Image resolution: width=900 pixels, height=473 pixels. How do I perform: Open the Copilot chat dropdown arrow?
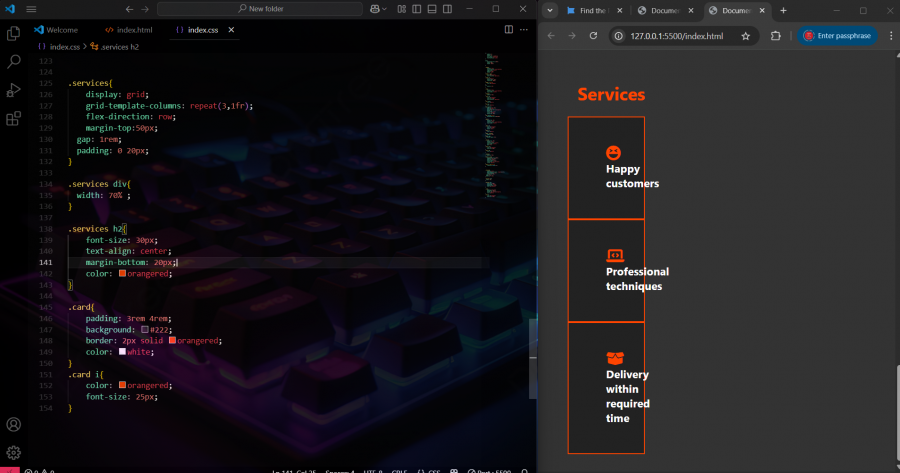point(385,9)
